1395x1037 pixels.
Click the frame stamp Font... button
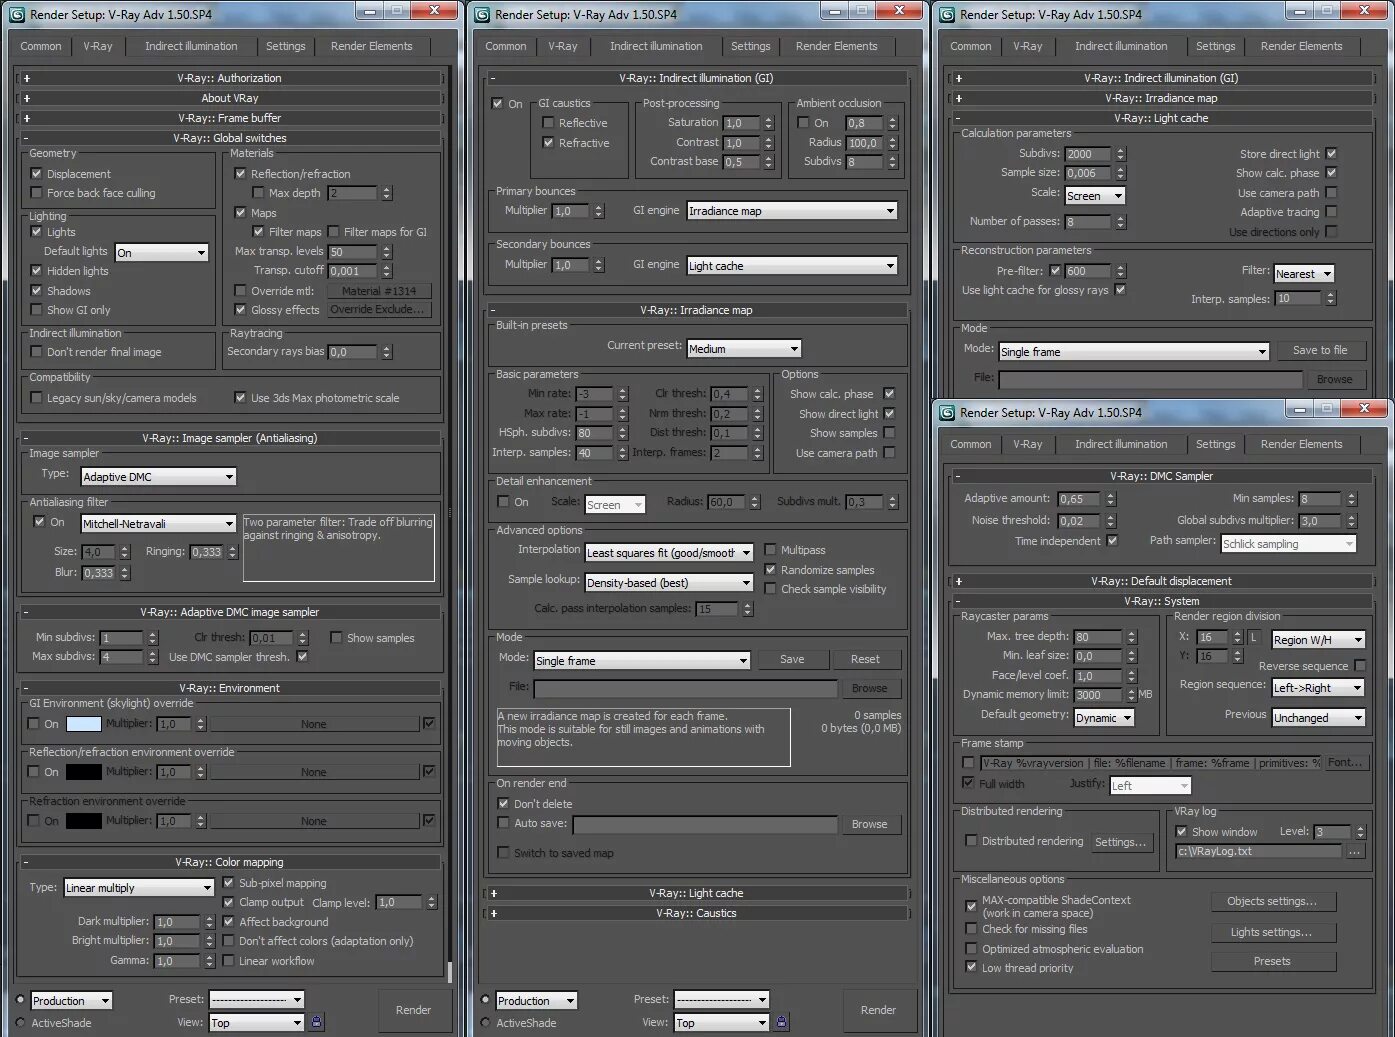(1345, 762)
